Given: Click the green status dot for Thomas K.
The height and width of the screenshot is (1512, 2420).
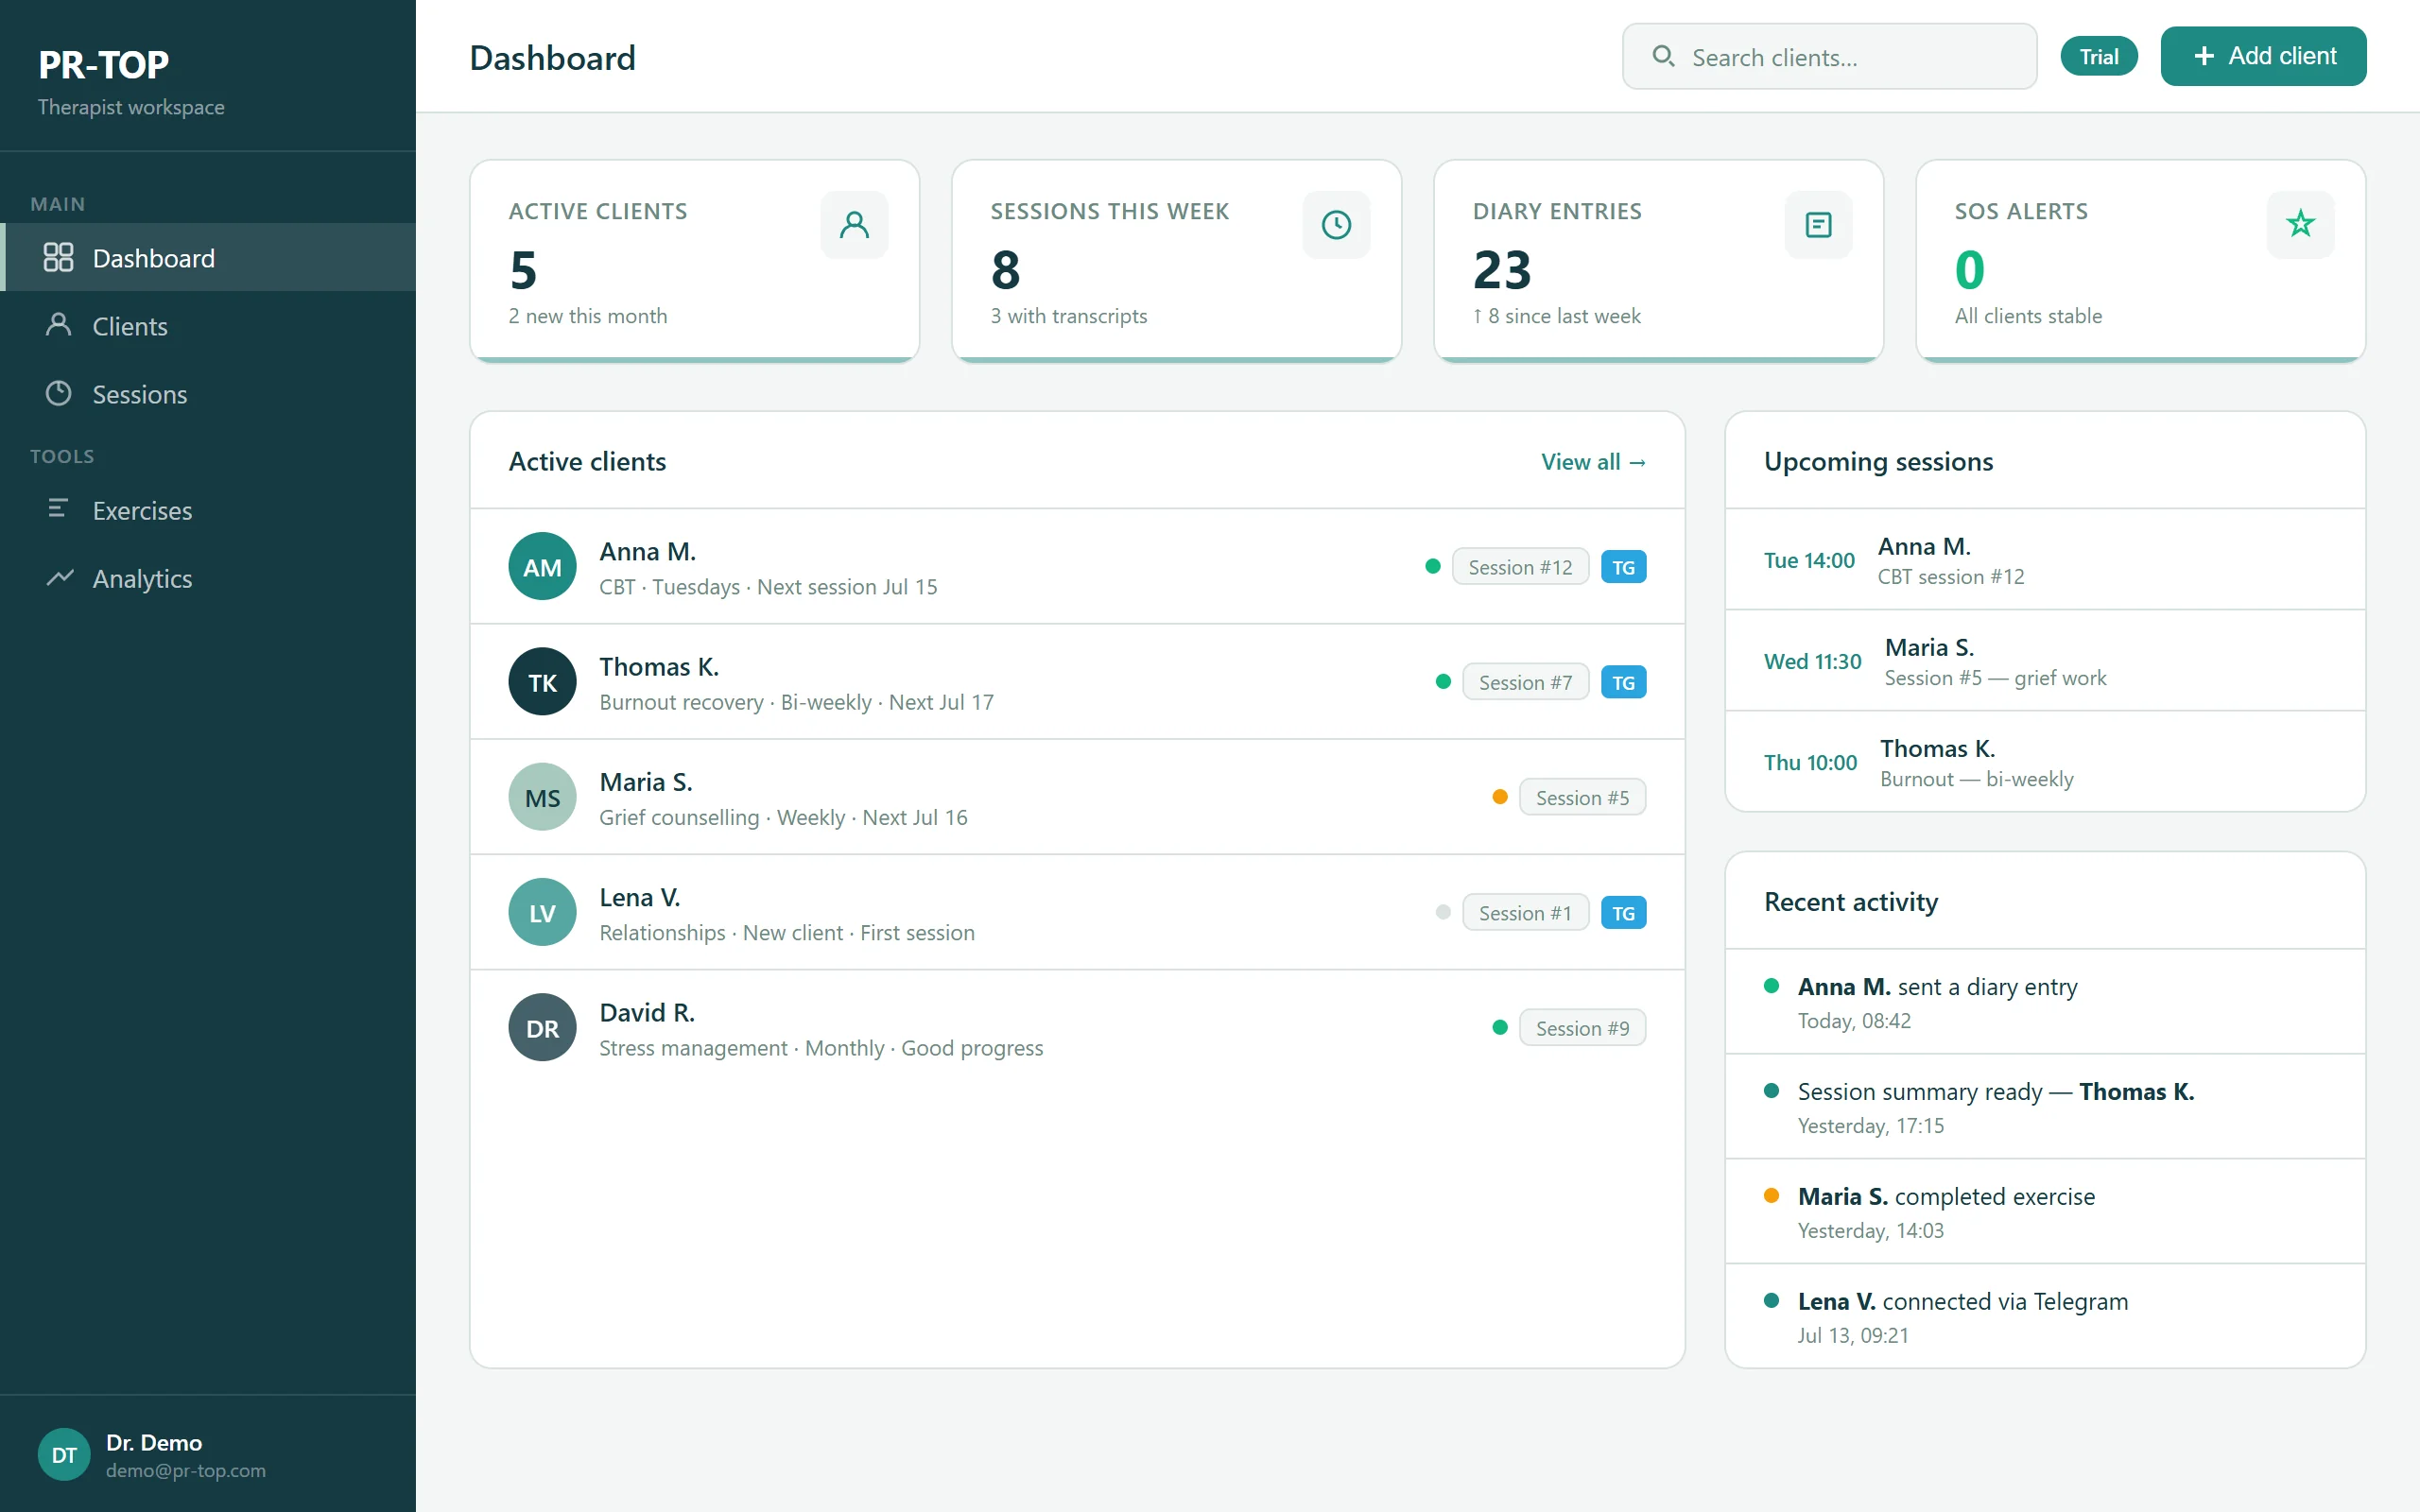Looking at the screenshot, I should pyautogui.click(x=1442, y=681).
